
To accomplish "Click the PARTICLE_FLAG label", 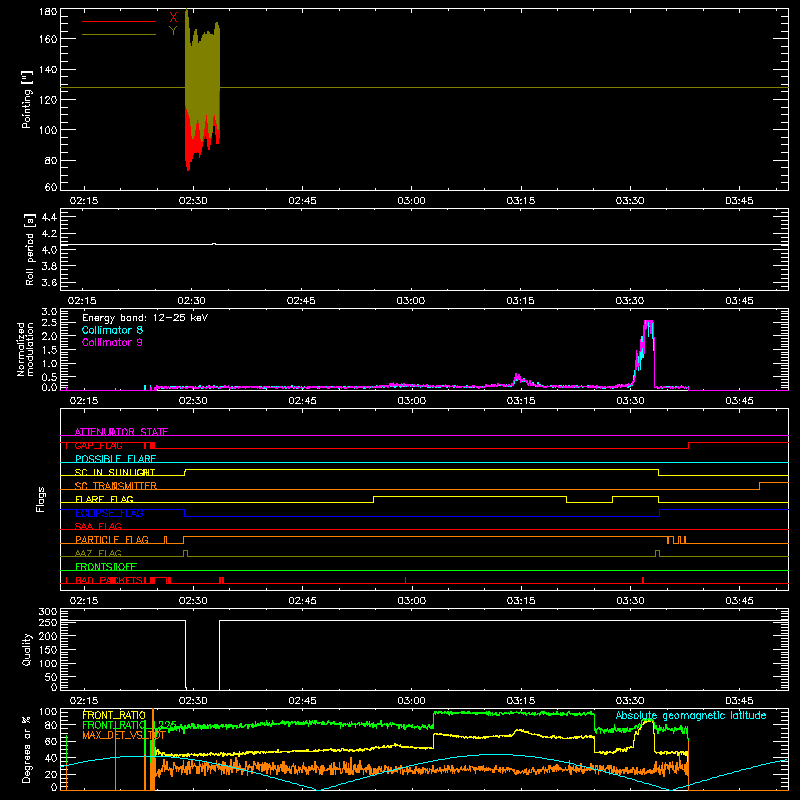I will pyautogui.click(x=112, y=540).
